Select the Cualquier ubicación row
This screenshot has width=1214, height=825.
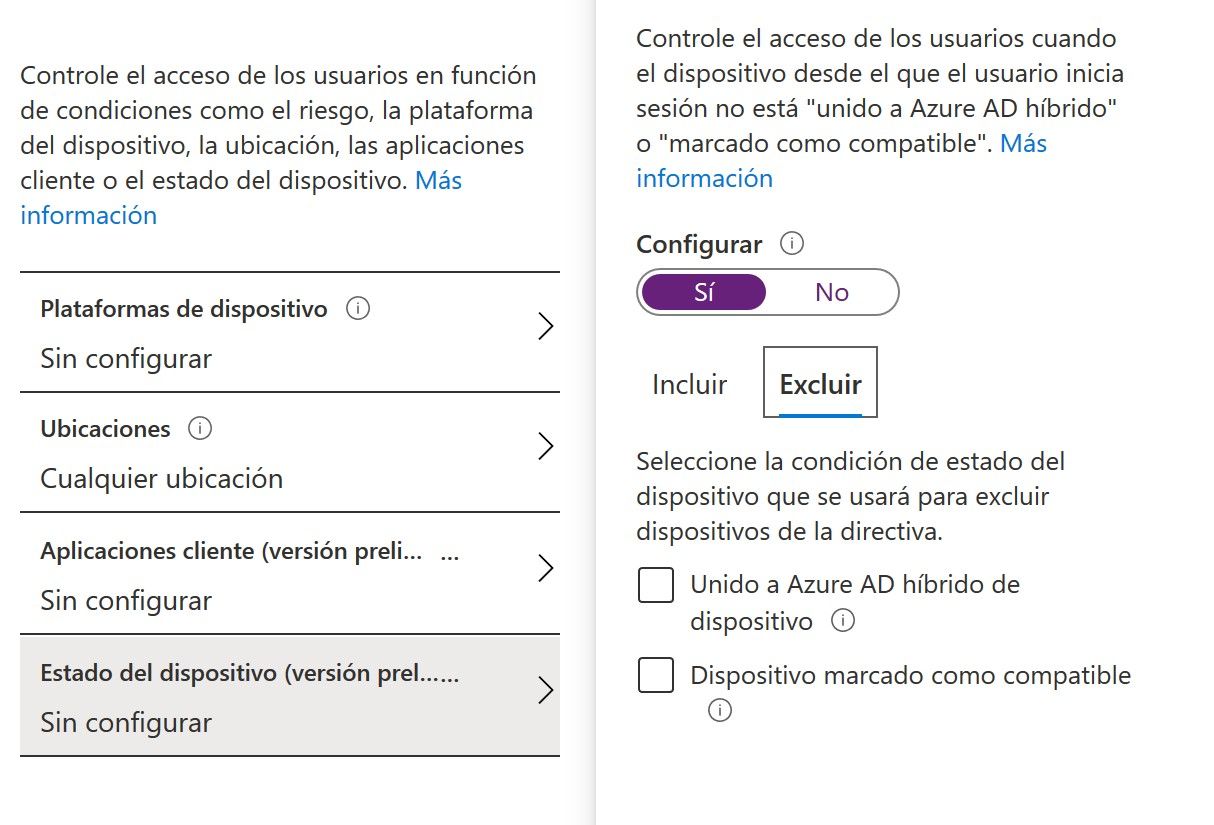[162, 479]
